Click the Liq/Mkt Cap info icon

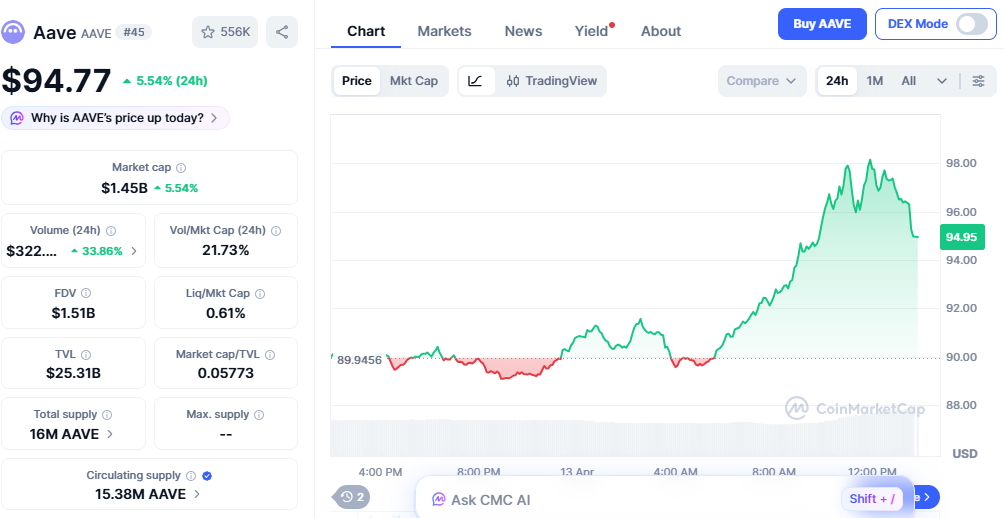260,294
